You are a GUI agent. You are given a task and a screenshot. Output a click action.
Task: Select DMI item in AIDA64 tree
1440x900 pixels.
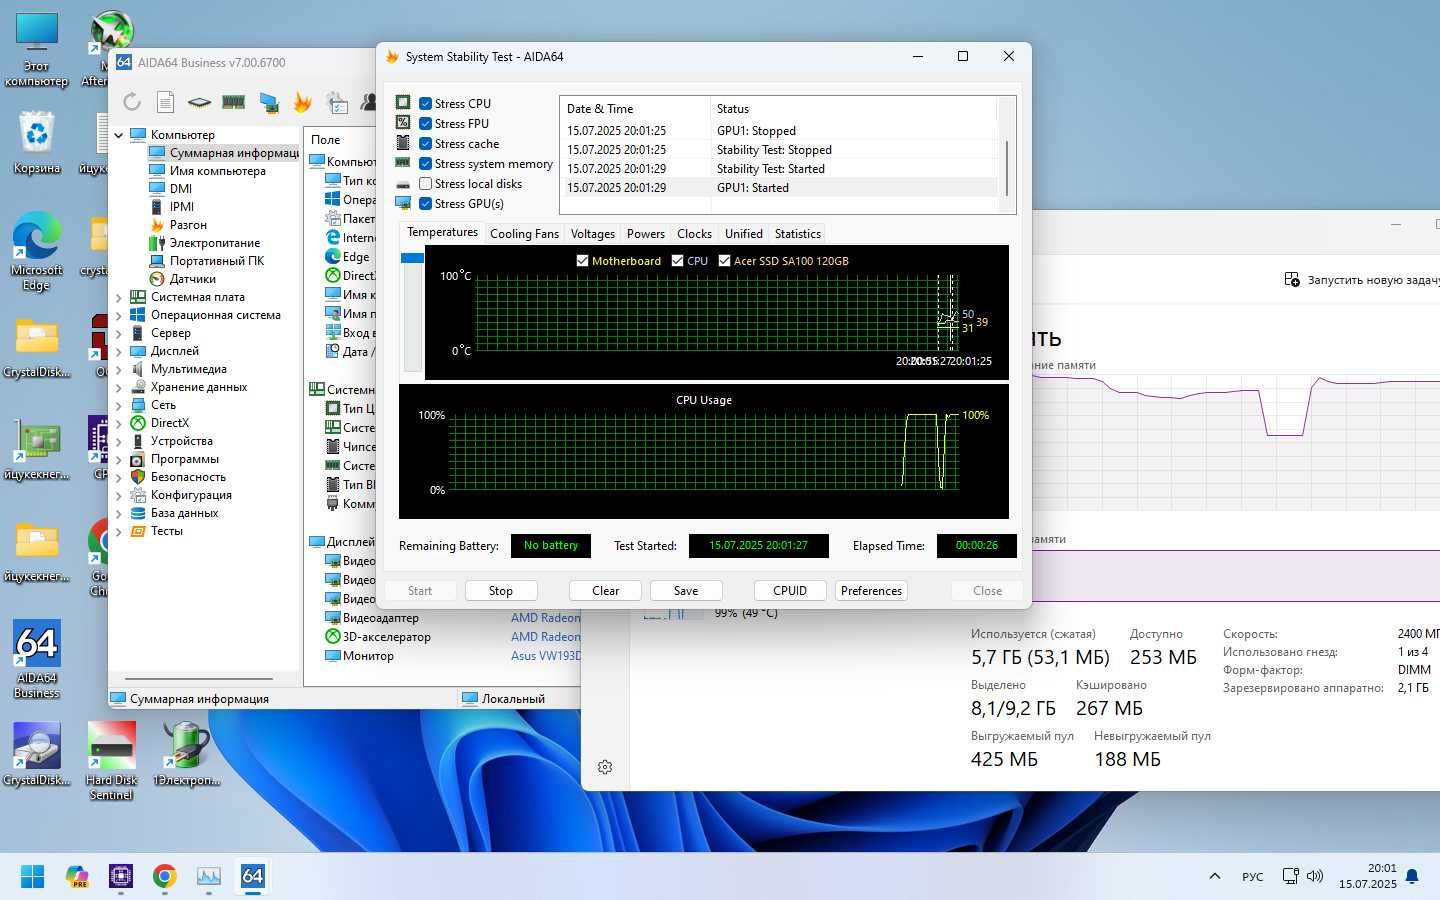[180, 189]
